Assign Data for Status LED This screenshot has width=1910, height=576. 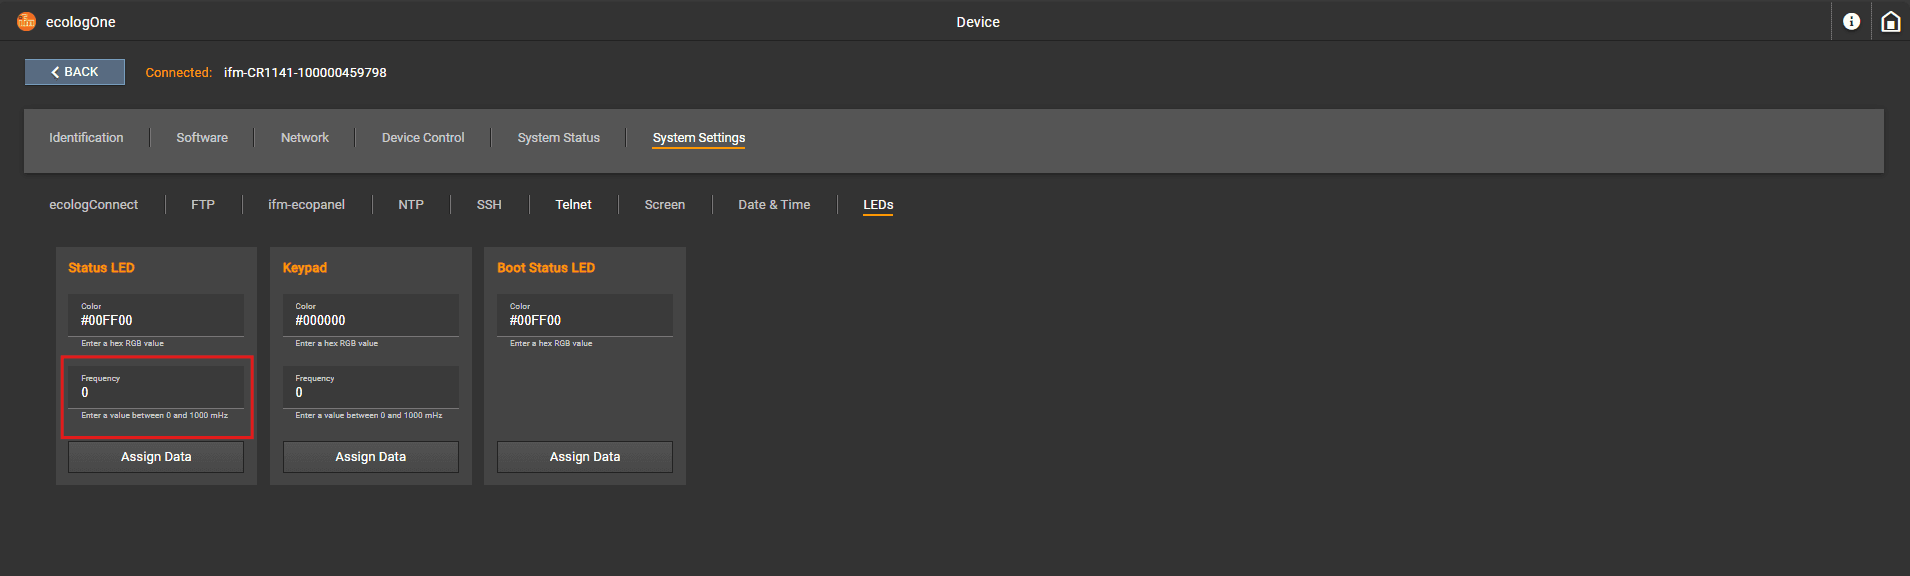pos(156,457)
